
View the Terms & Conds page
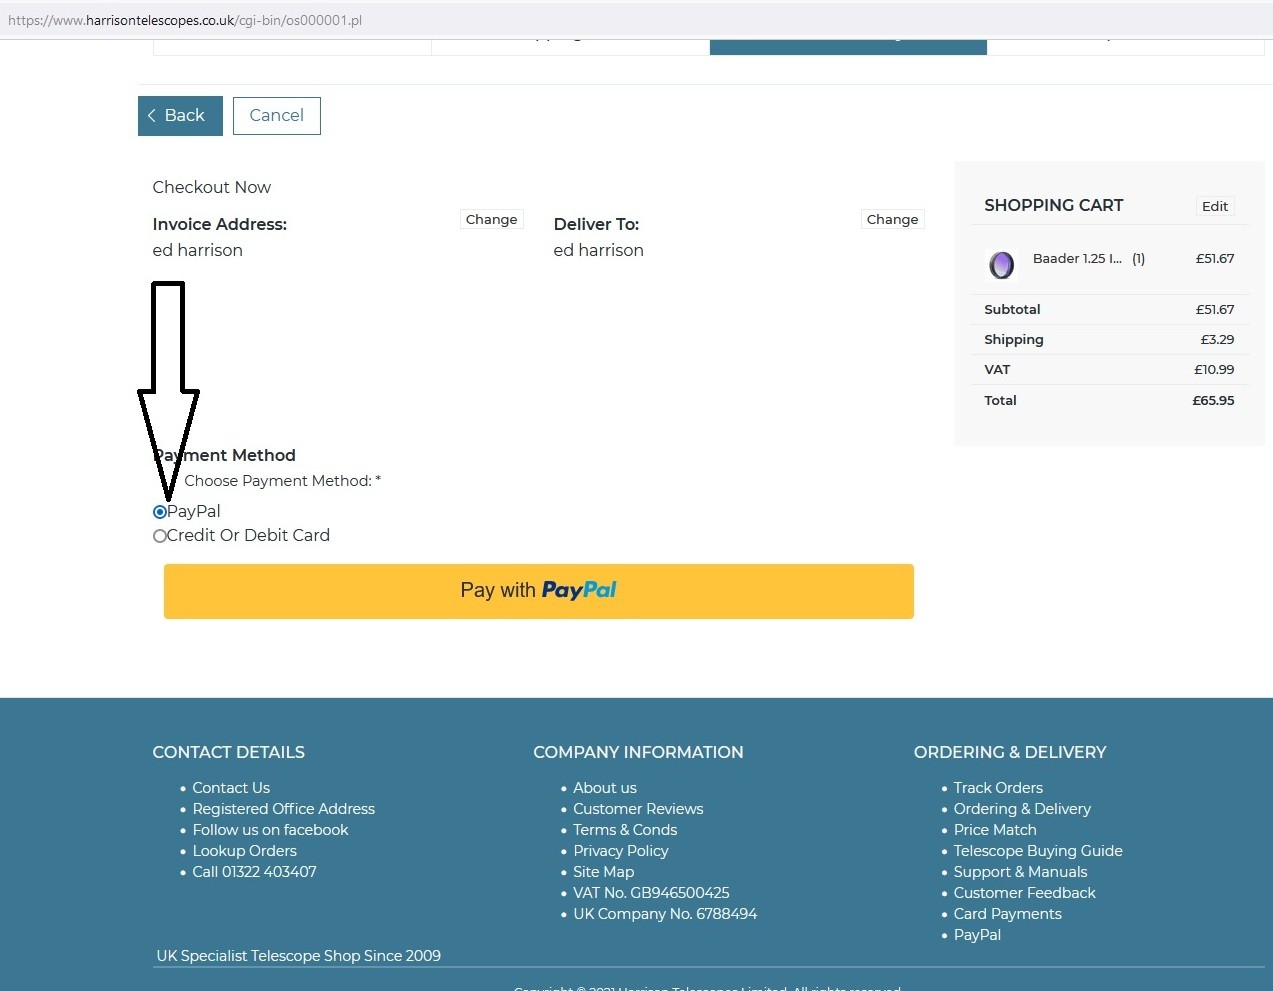pos(625,830)
